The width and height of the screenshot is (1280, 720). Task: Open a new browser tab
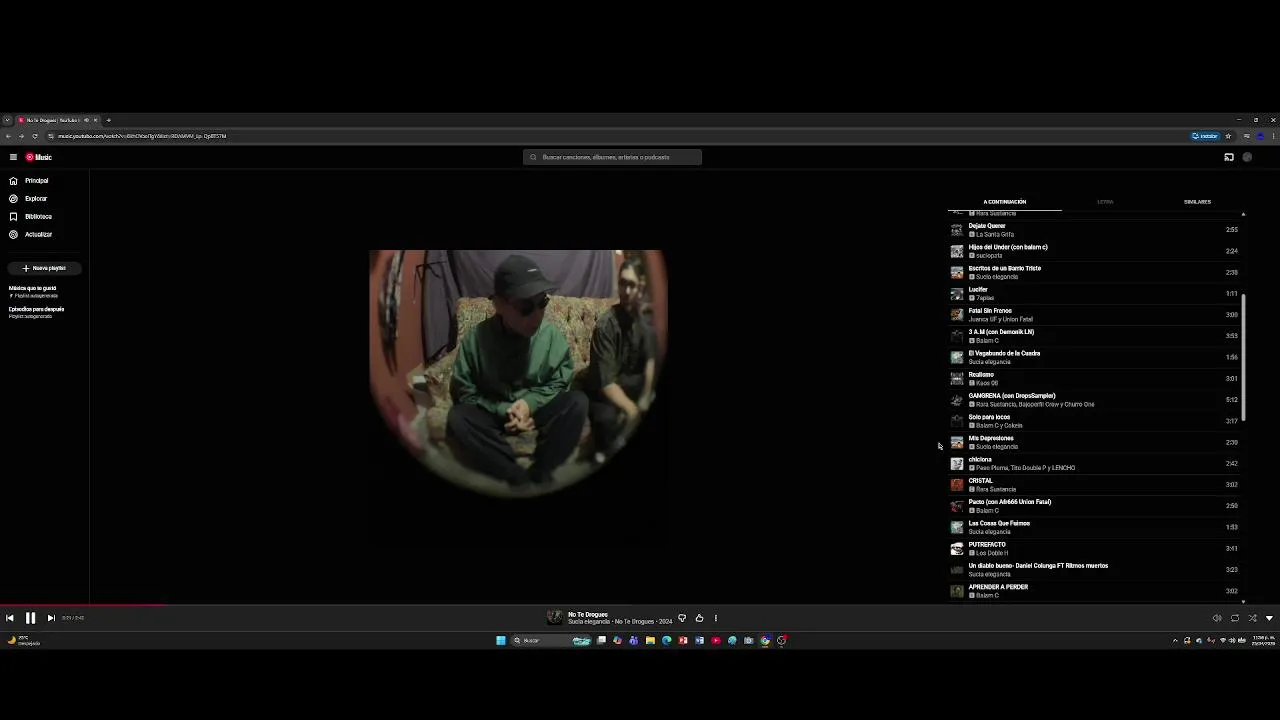pos(109,120)
